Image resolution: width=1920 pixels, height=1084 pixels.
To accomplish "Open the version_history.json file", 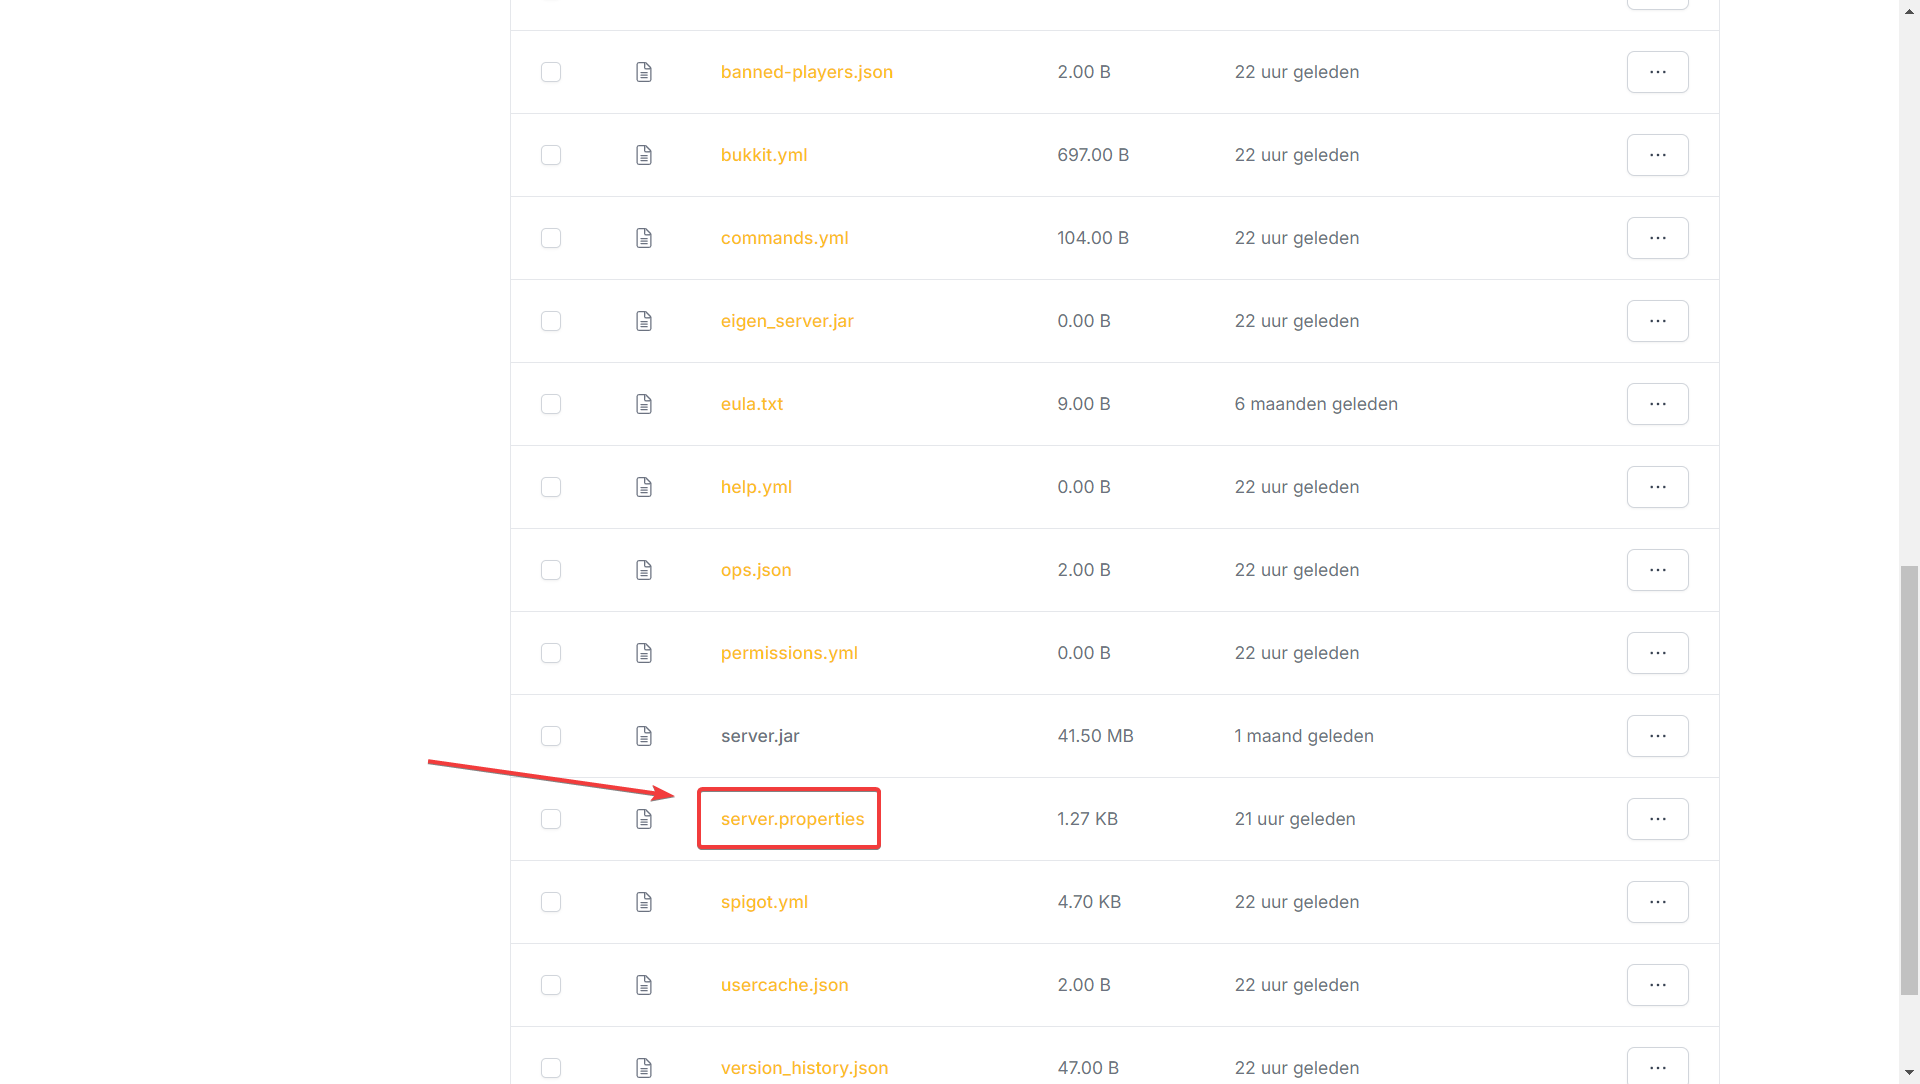I will (x=804, y=1068).
